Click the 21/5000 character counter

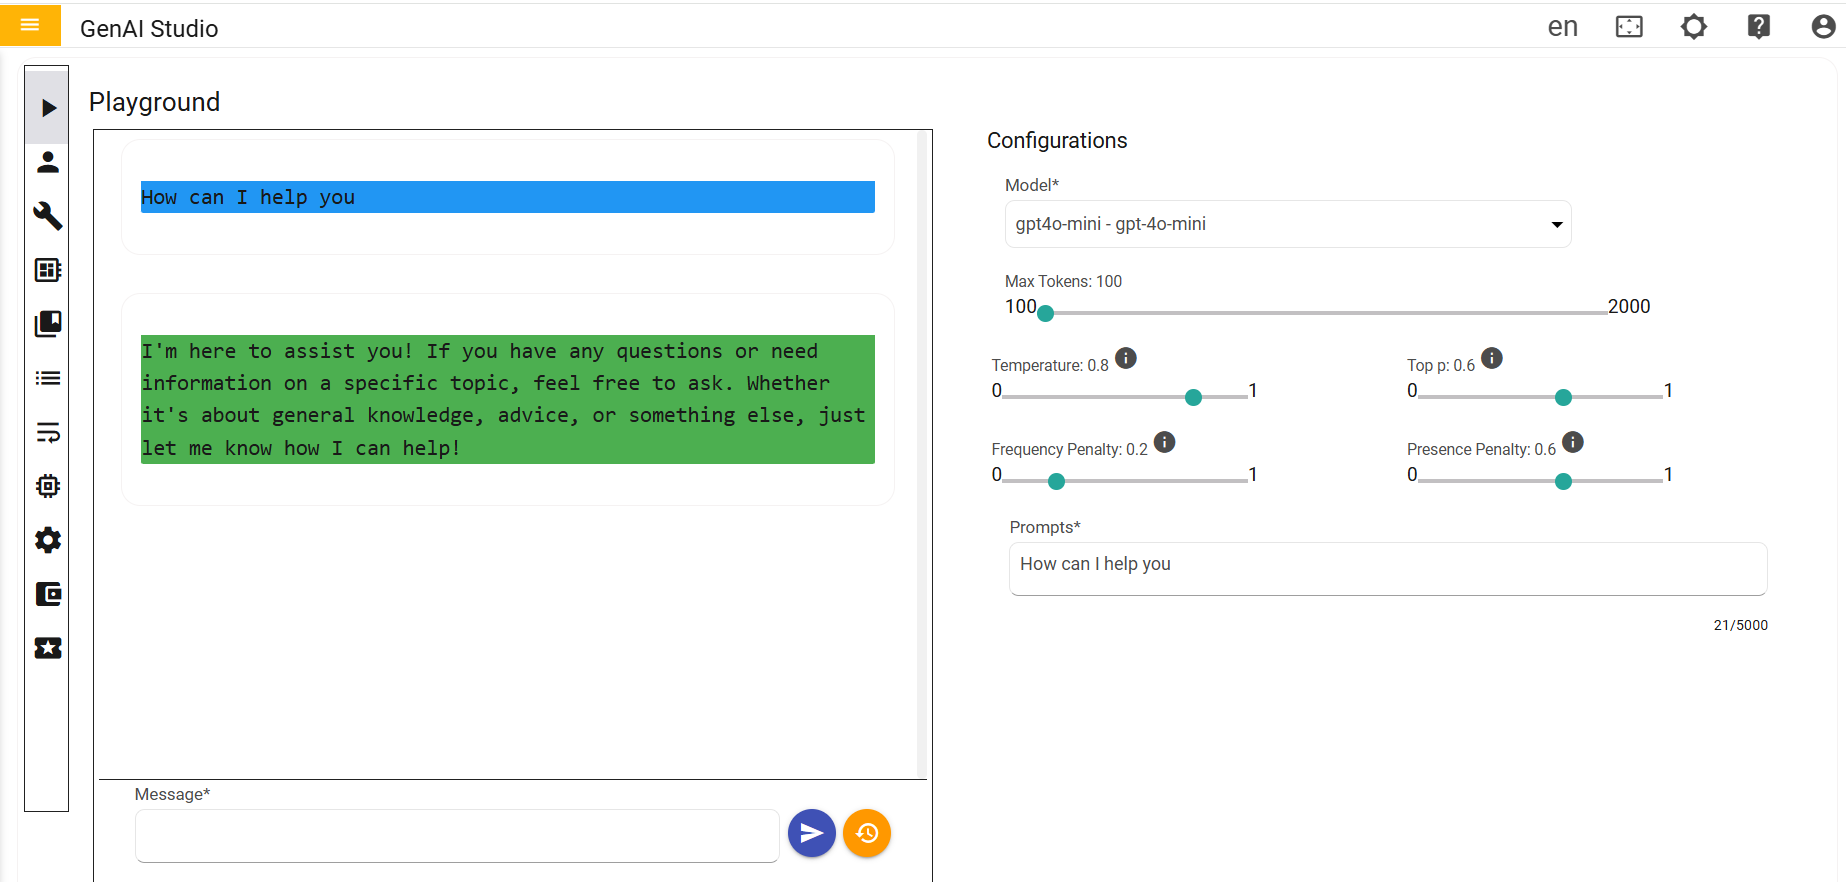(1741, 625)
